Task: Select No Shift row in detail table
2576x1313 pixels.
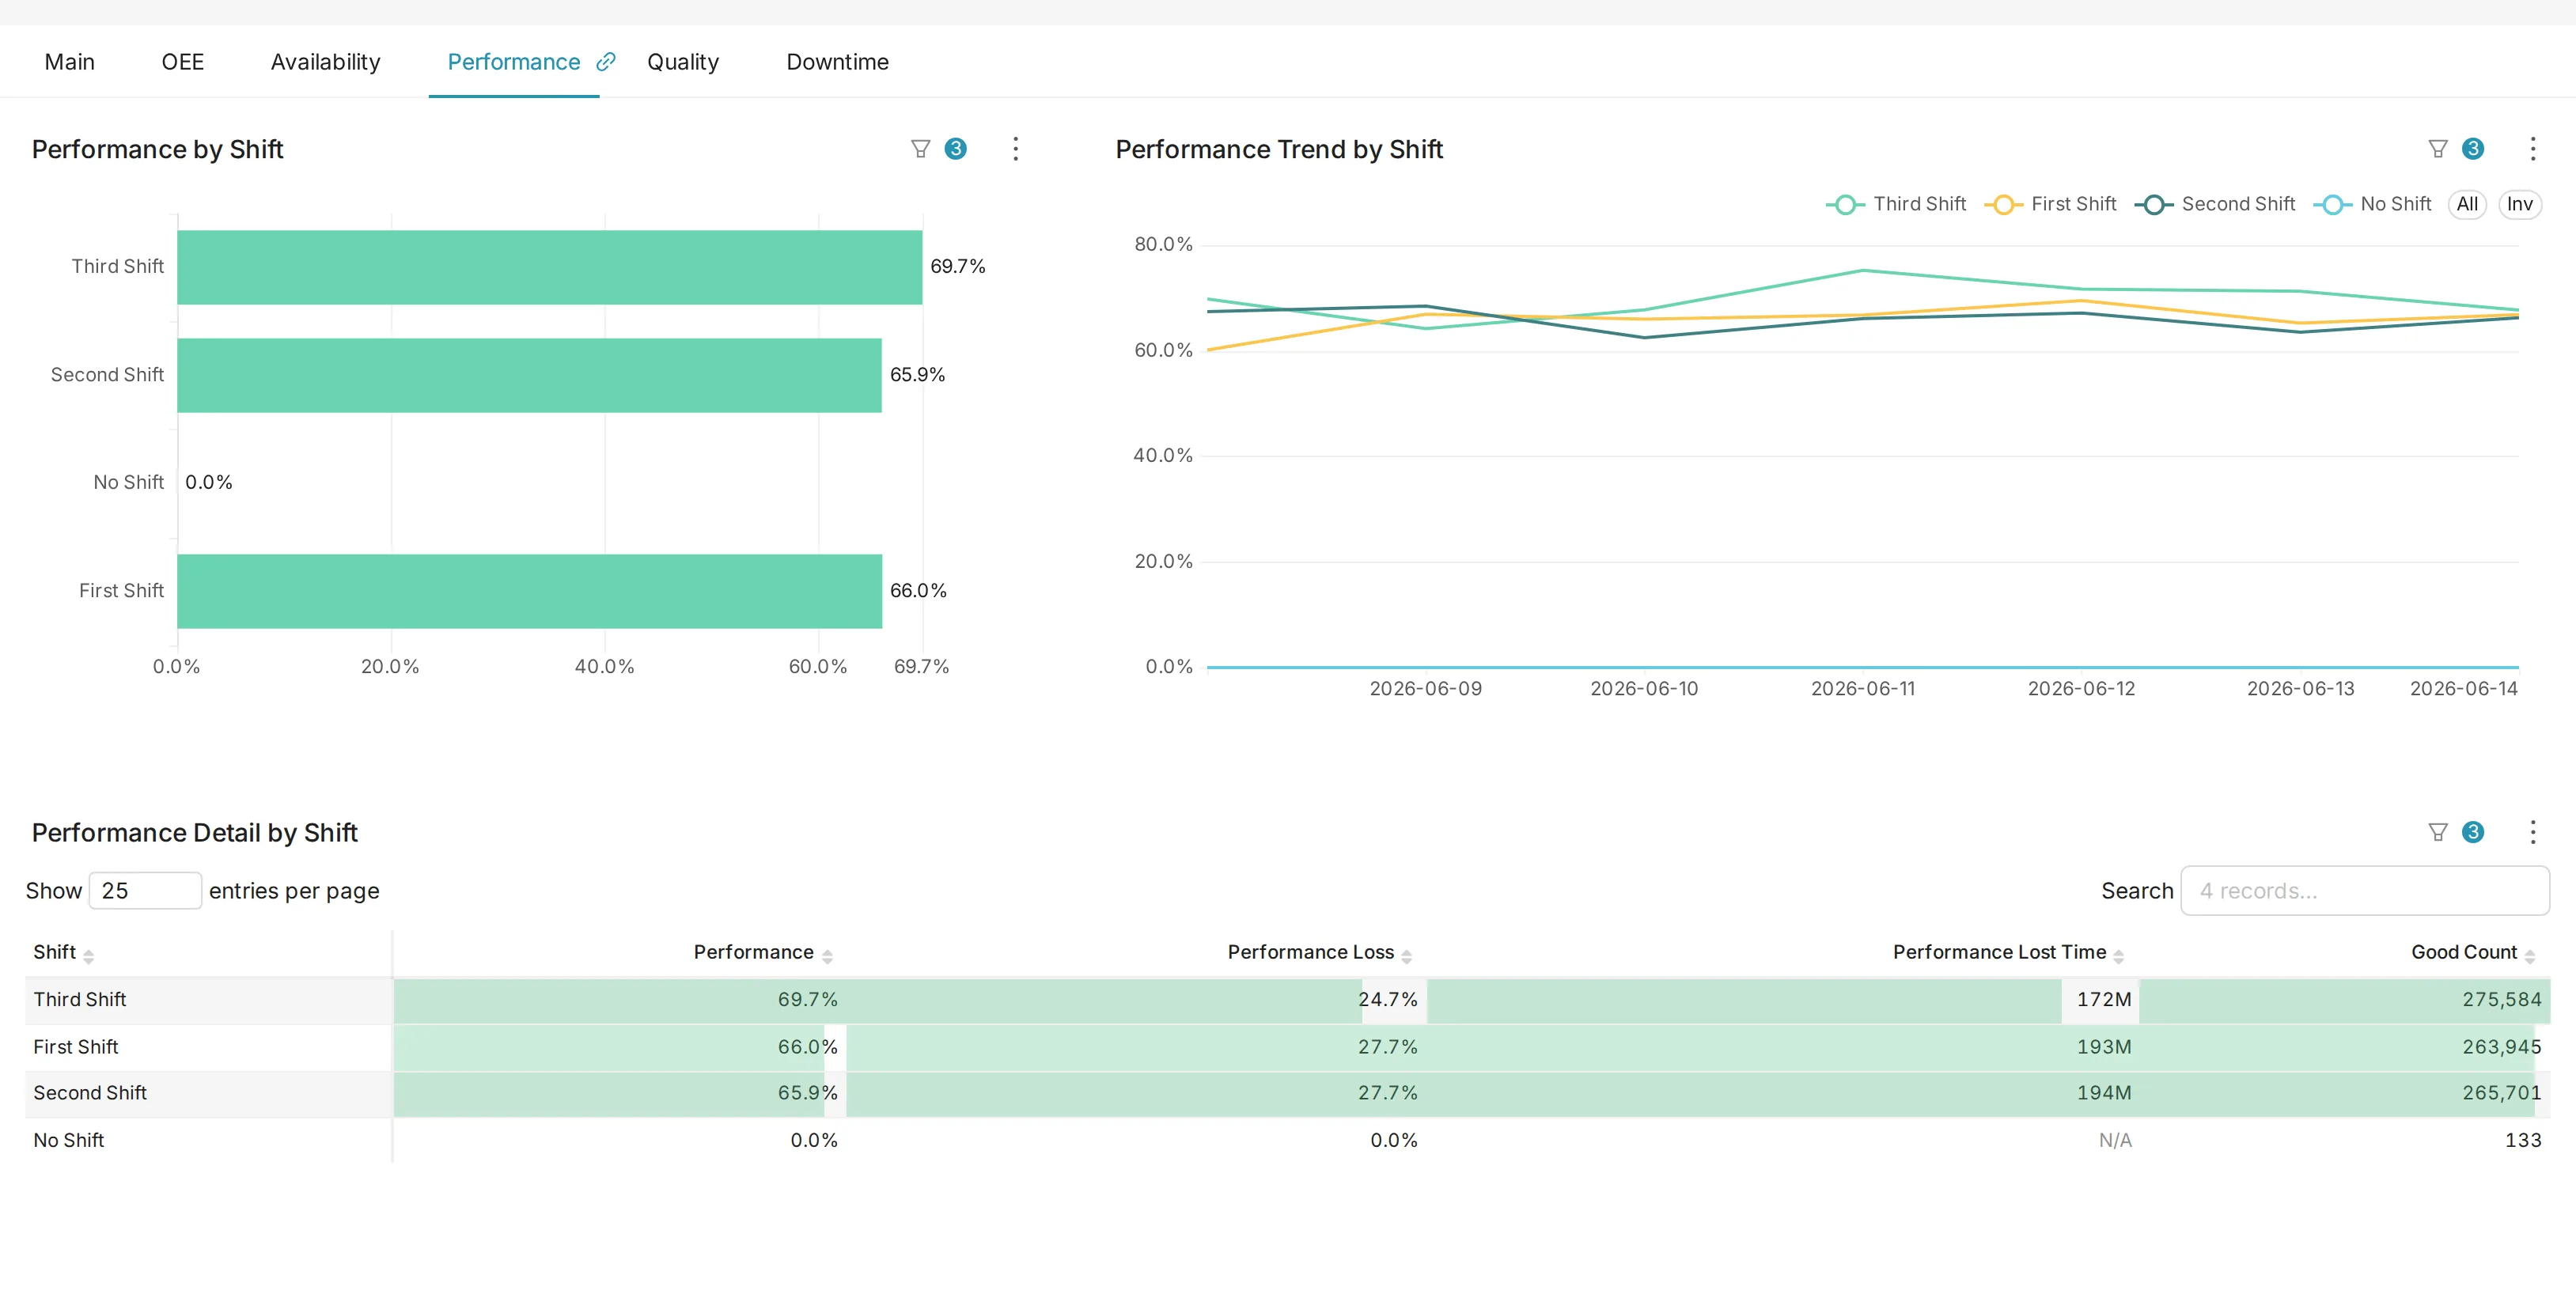Action: 1287,1140
